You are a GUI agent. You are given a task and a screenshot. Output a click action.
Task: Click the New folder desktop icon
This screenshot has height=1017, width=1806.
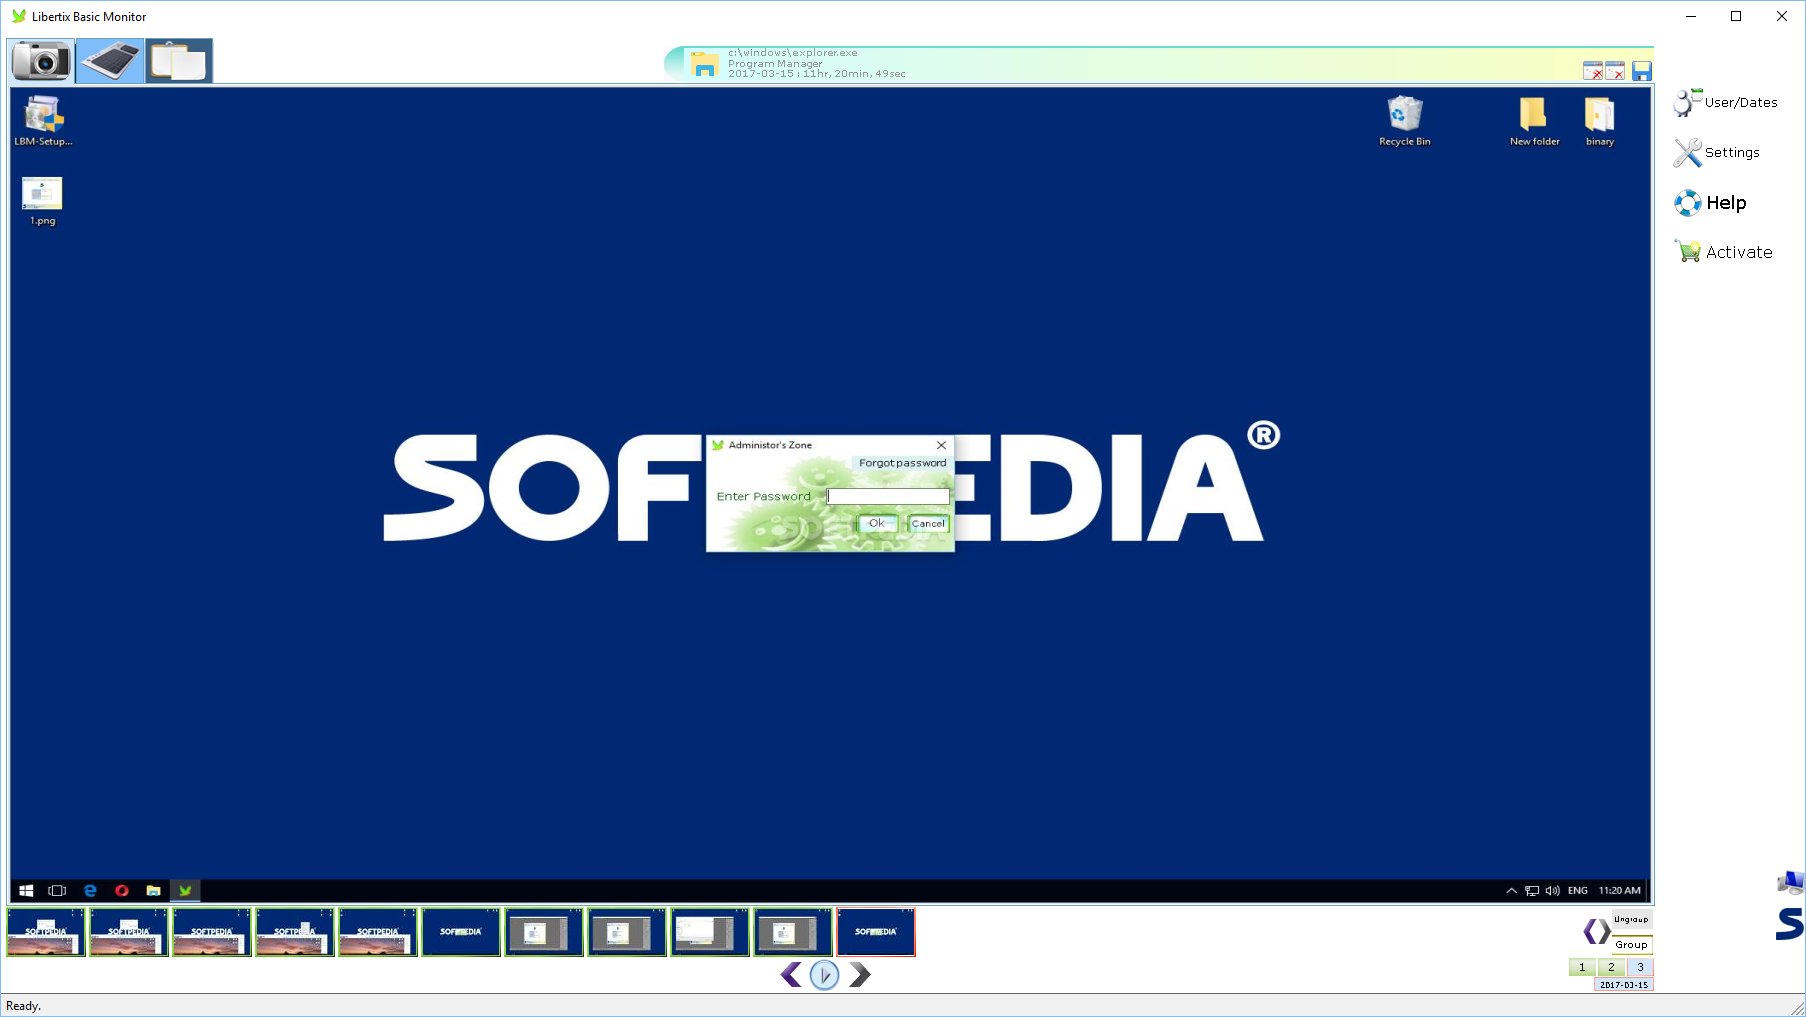(x=1534, y=121)
